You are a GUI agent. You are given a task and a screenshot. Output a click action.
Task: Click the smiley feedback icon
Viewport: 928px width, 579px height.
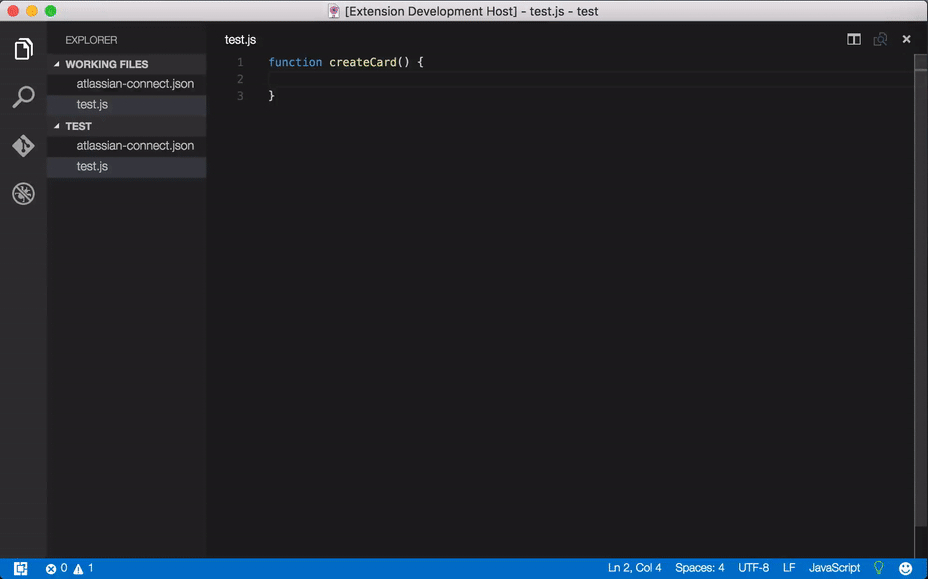[x=906, y=568]
